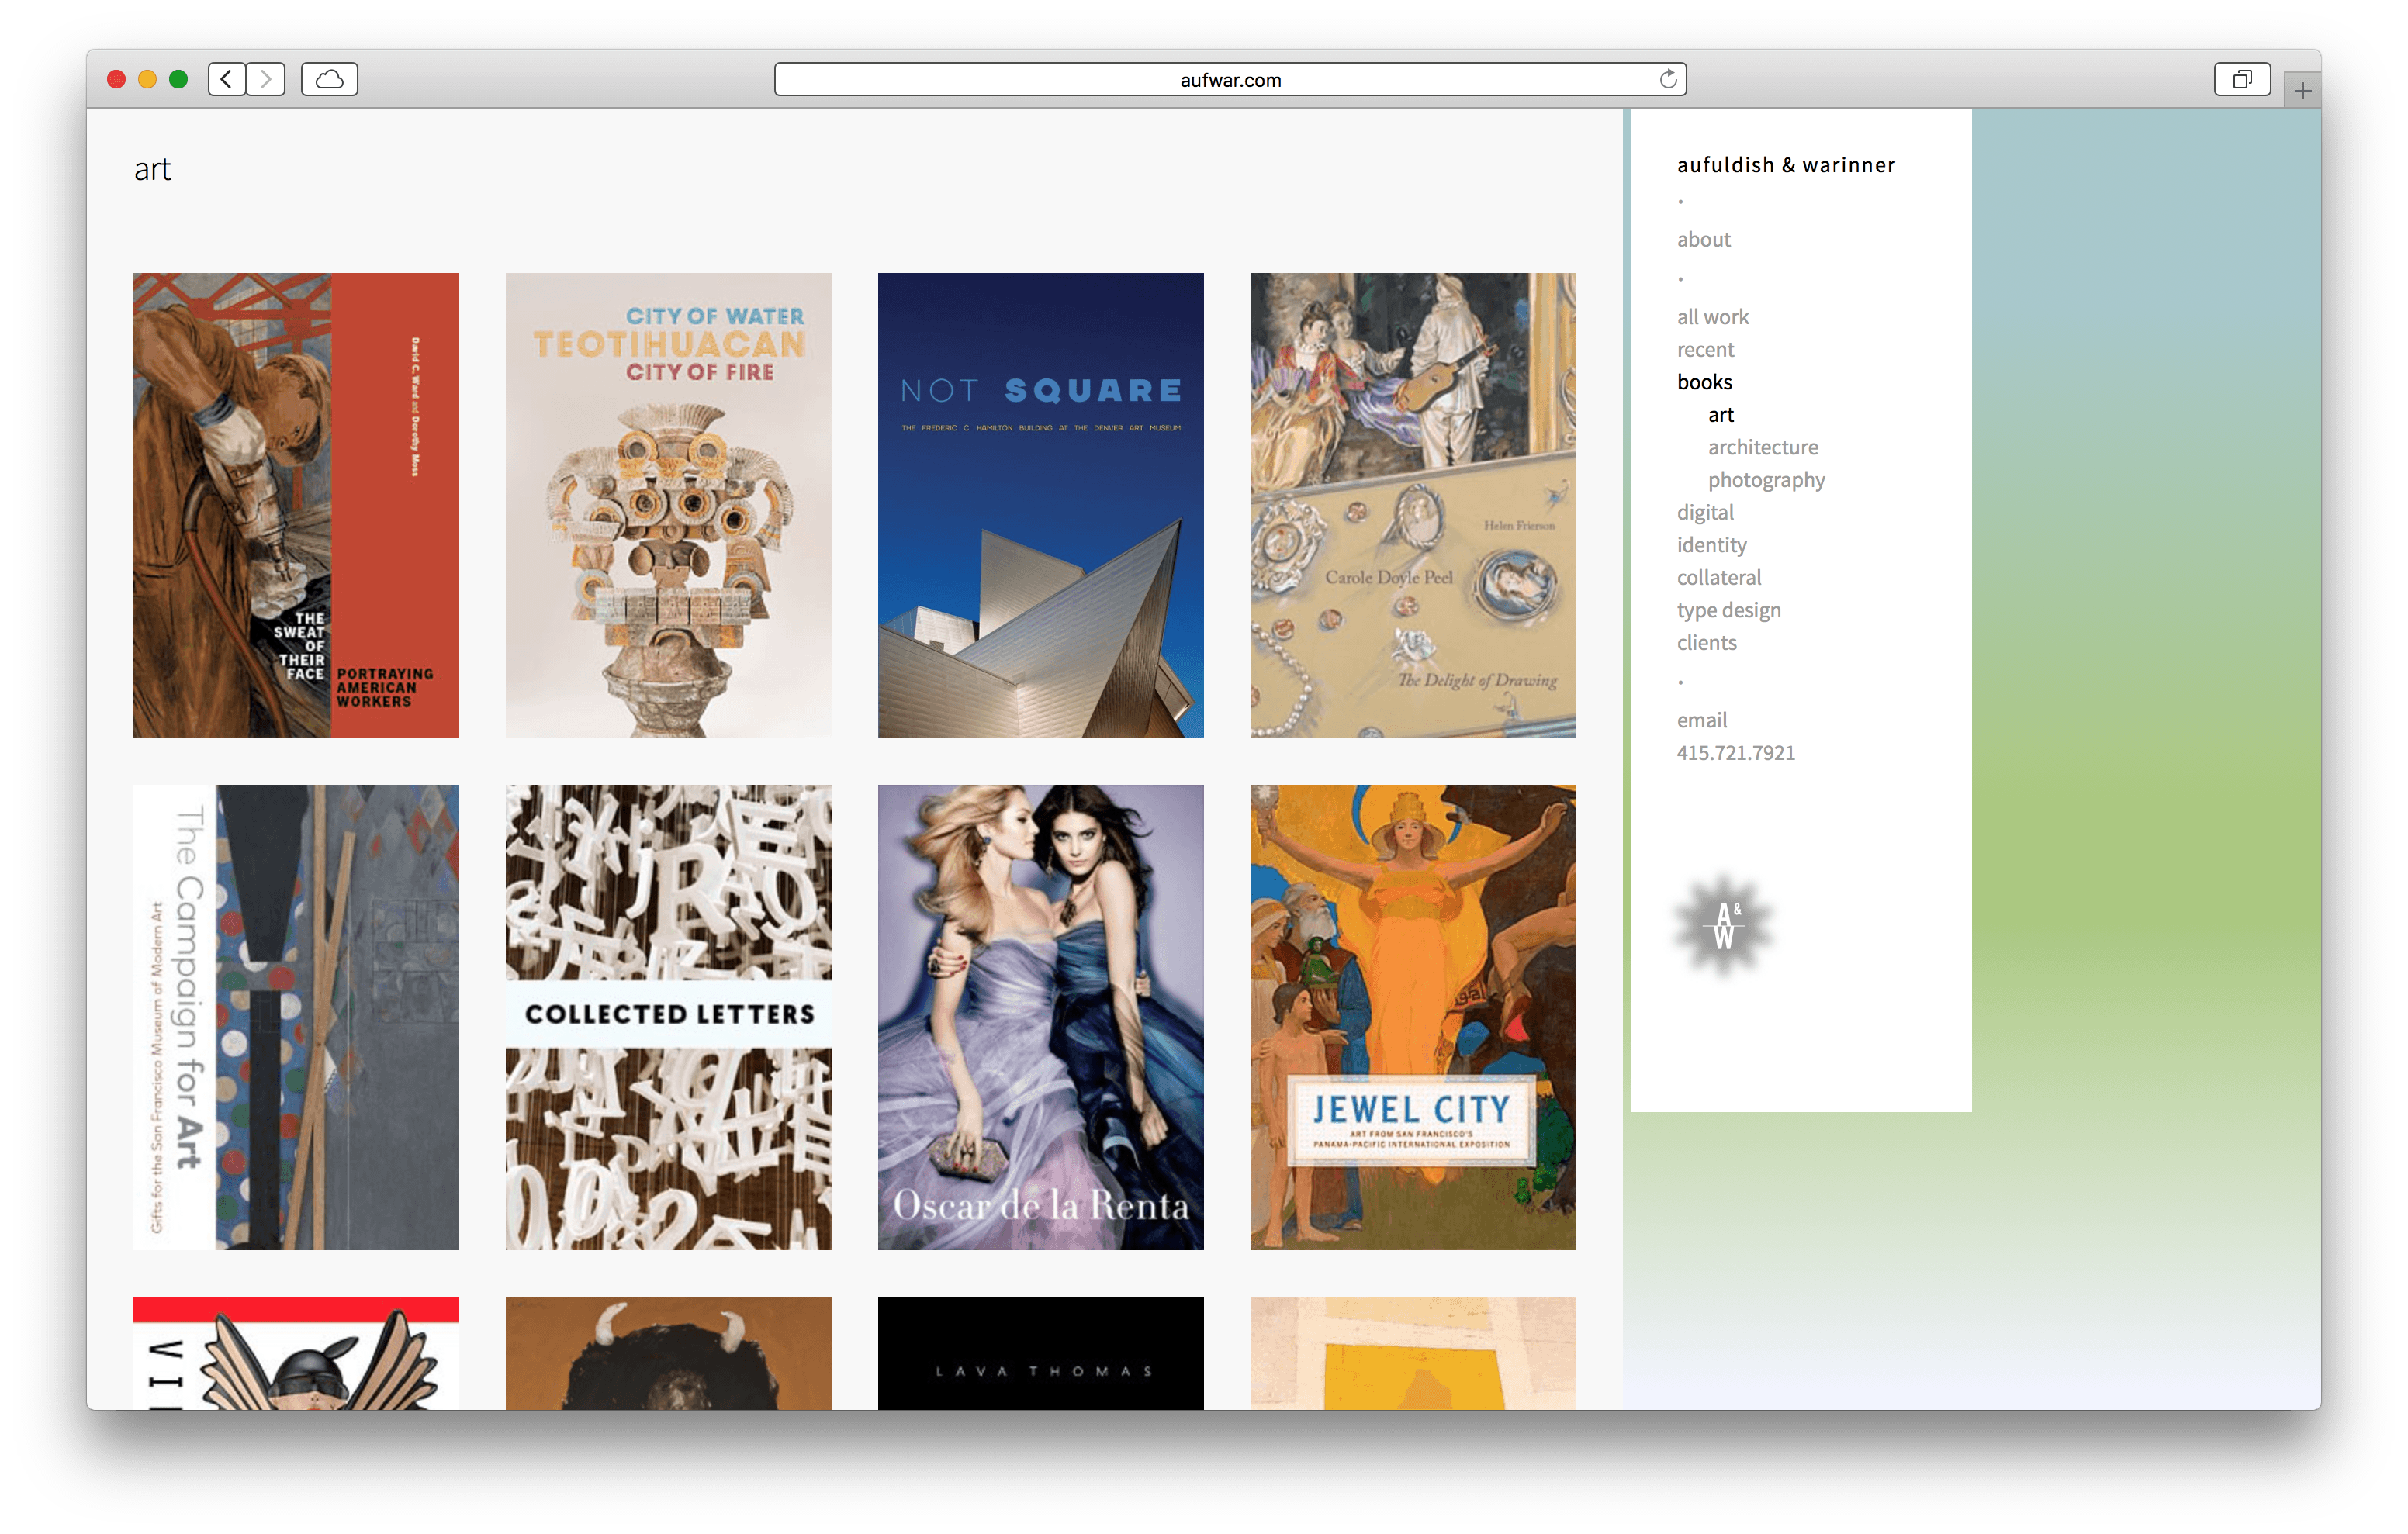Click the aufwar.com address bar
Screen dimensions: 2408x1534
(x=1229, y=80)
